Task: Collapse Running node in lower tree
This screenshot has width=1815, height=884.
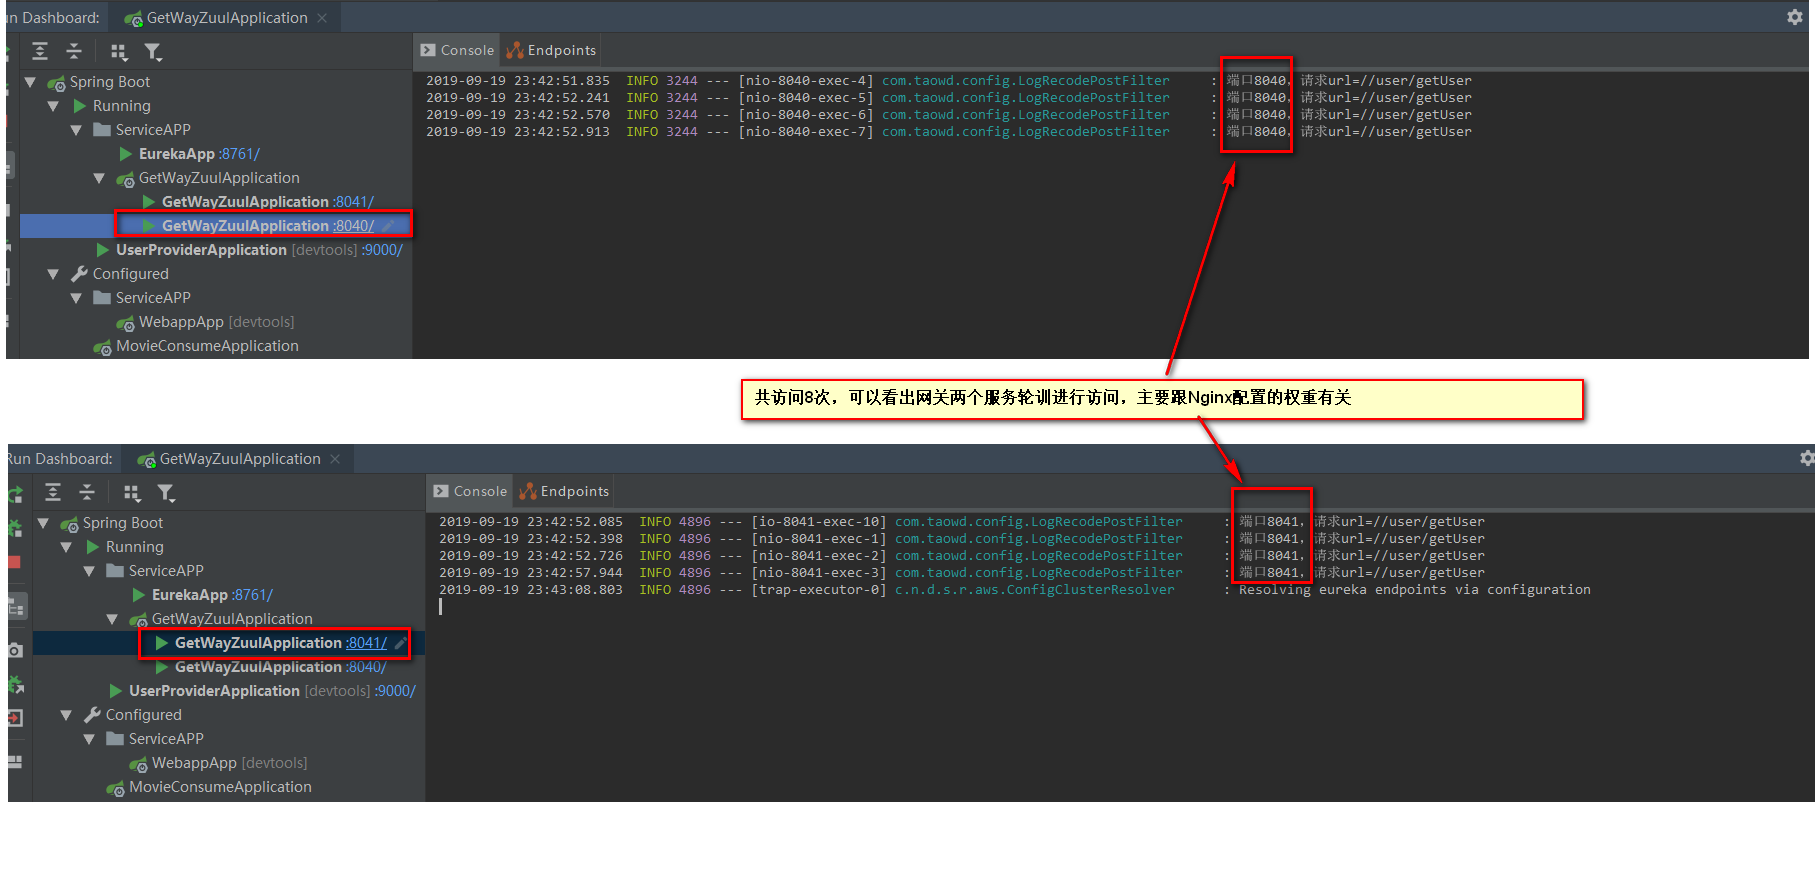Action: [66, 547]
